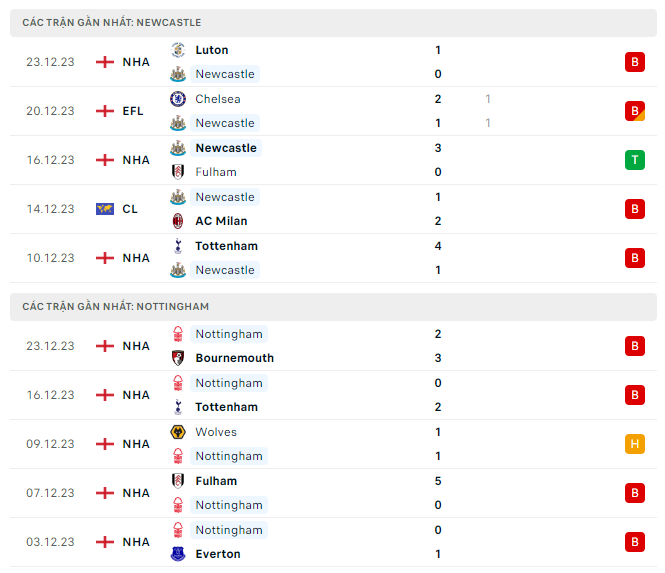The height and width of the screenshot is (573, 665).
Task: Open the Newcastle recent matches header
Action: click(x=111, y=22)
